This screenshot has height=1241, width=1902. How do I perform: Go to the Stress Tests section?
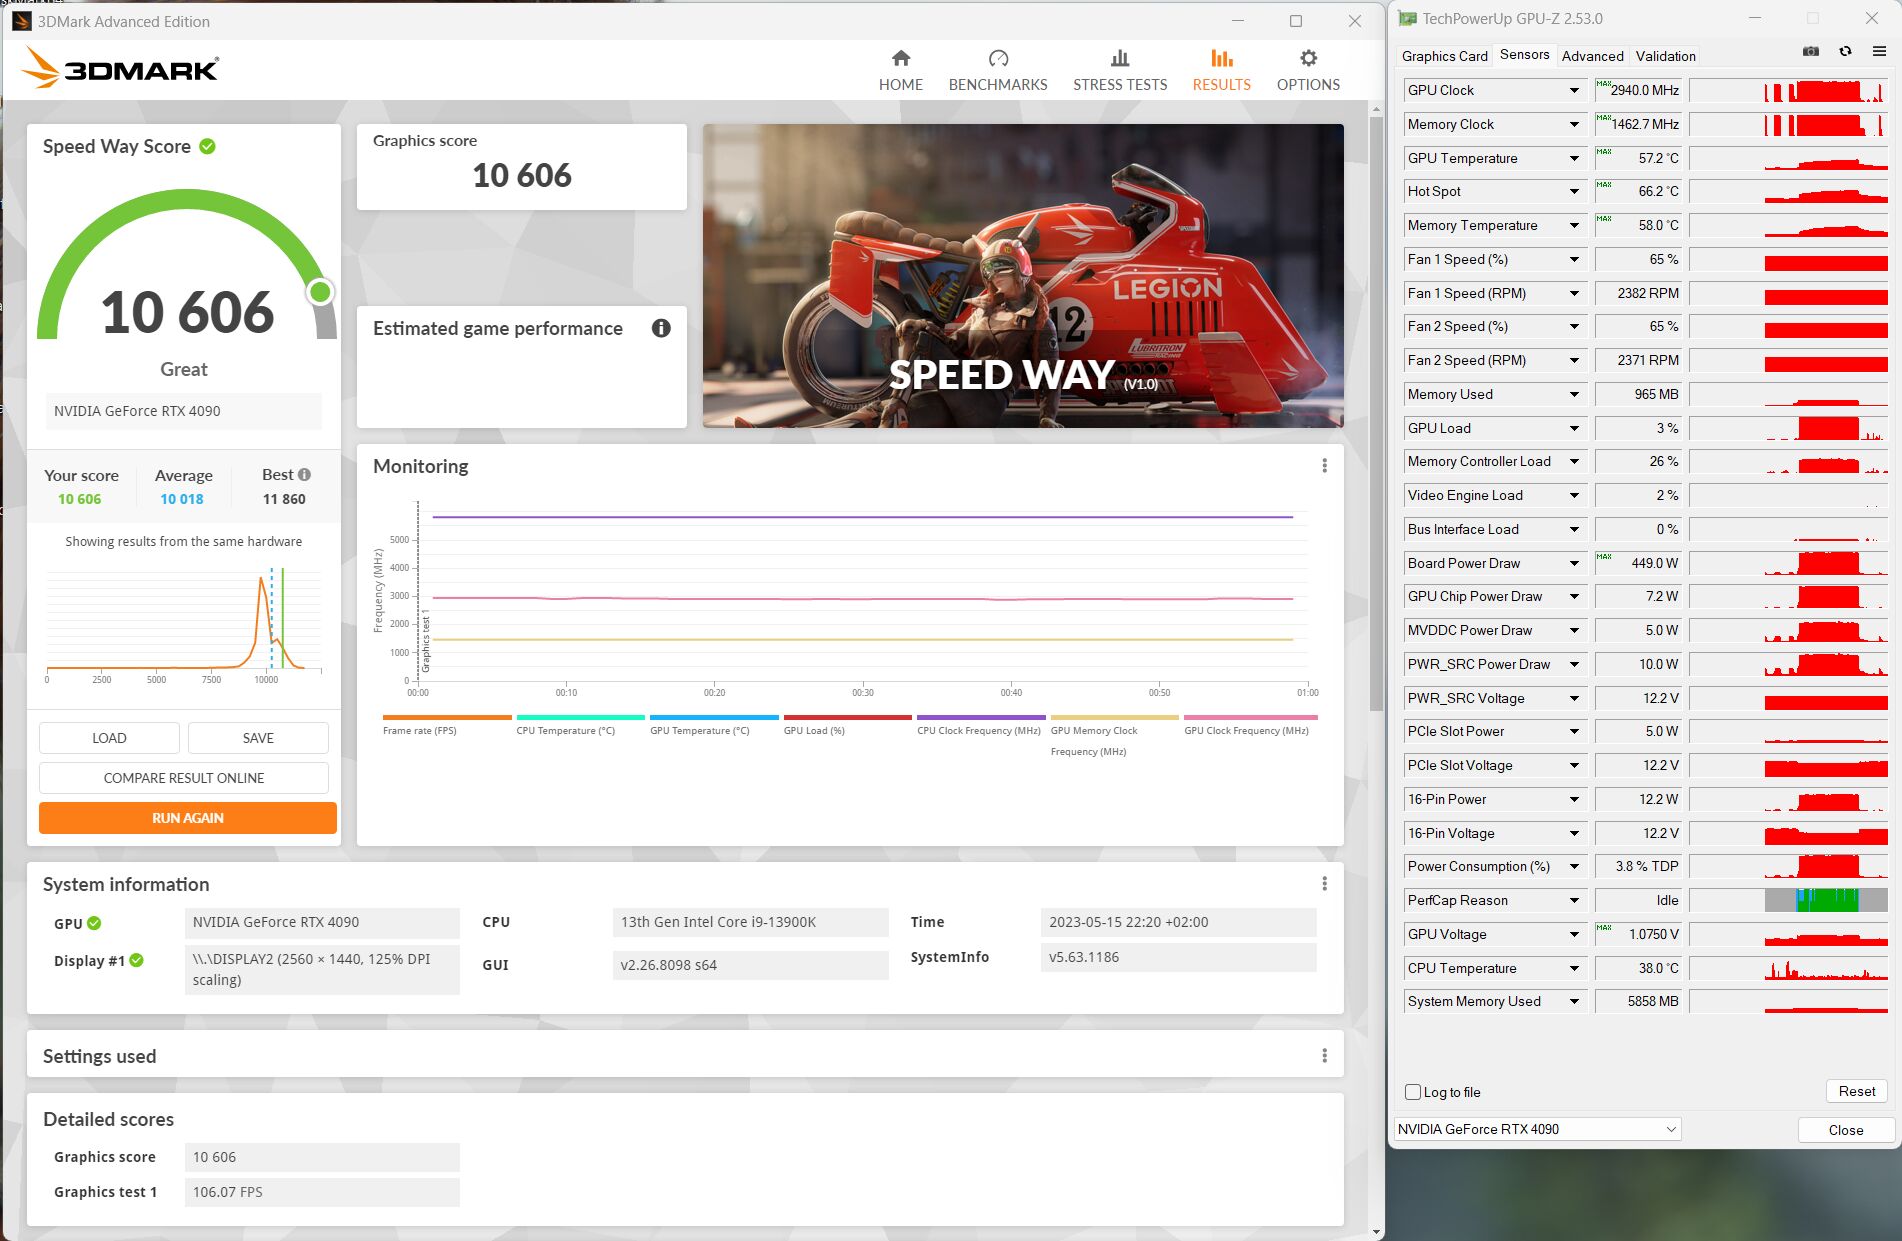pos(1120,70)
